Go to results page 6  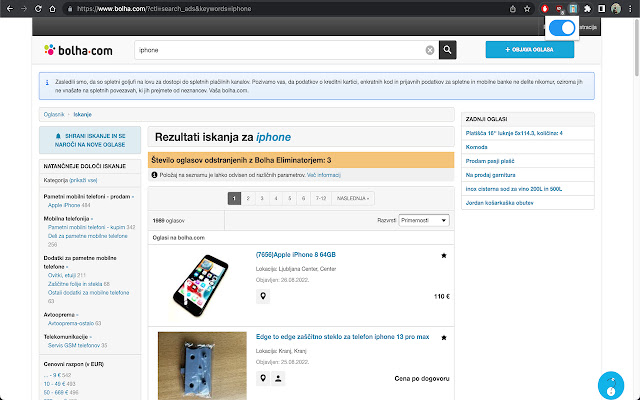[303, 198]
